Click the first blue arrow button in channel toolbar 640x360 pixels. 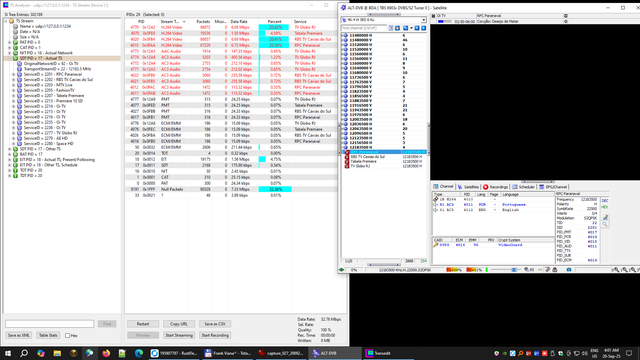[x=417, y=28]
